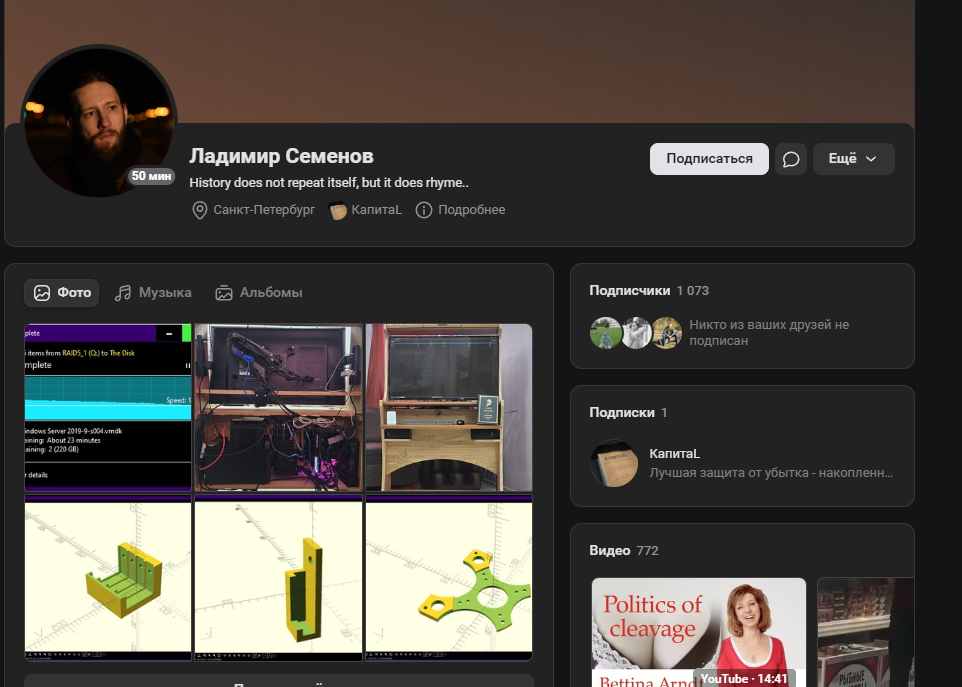Switch to the Альбомы tab
The height and width of the screenshot is (687, 962).
(x=259, y=293)
